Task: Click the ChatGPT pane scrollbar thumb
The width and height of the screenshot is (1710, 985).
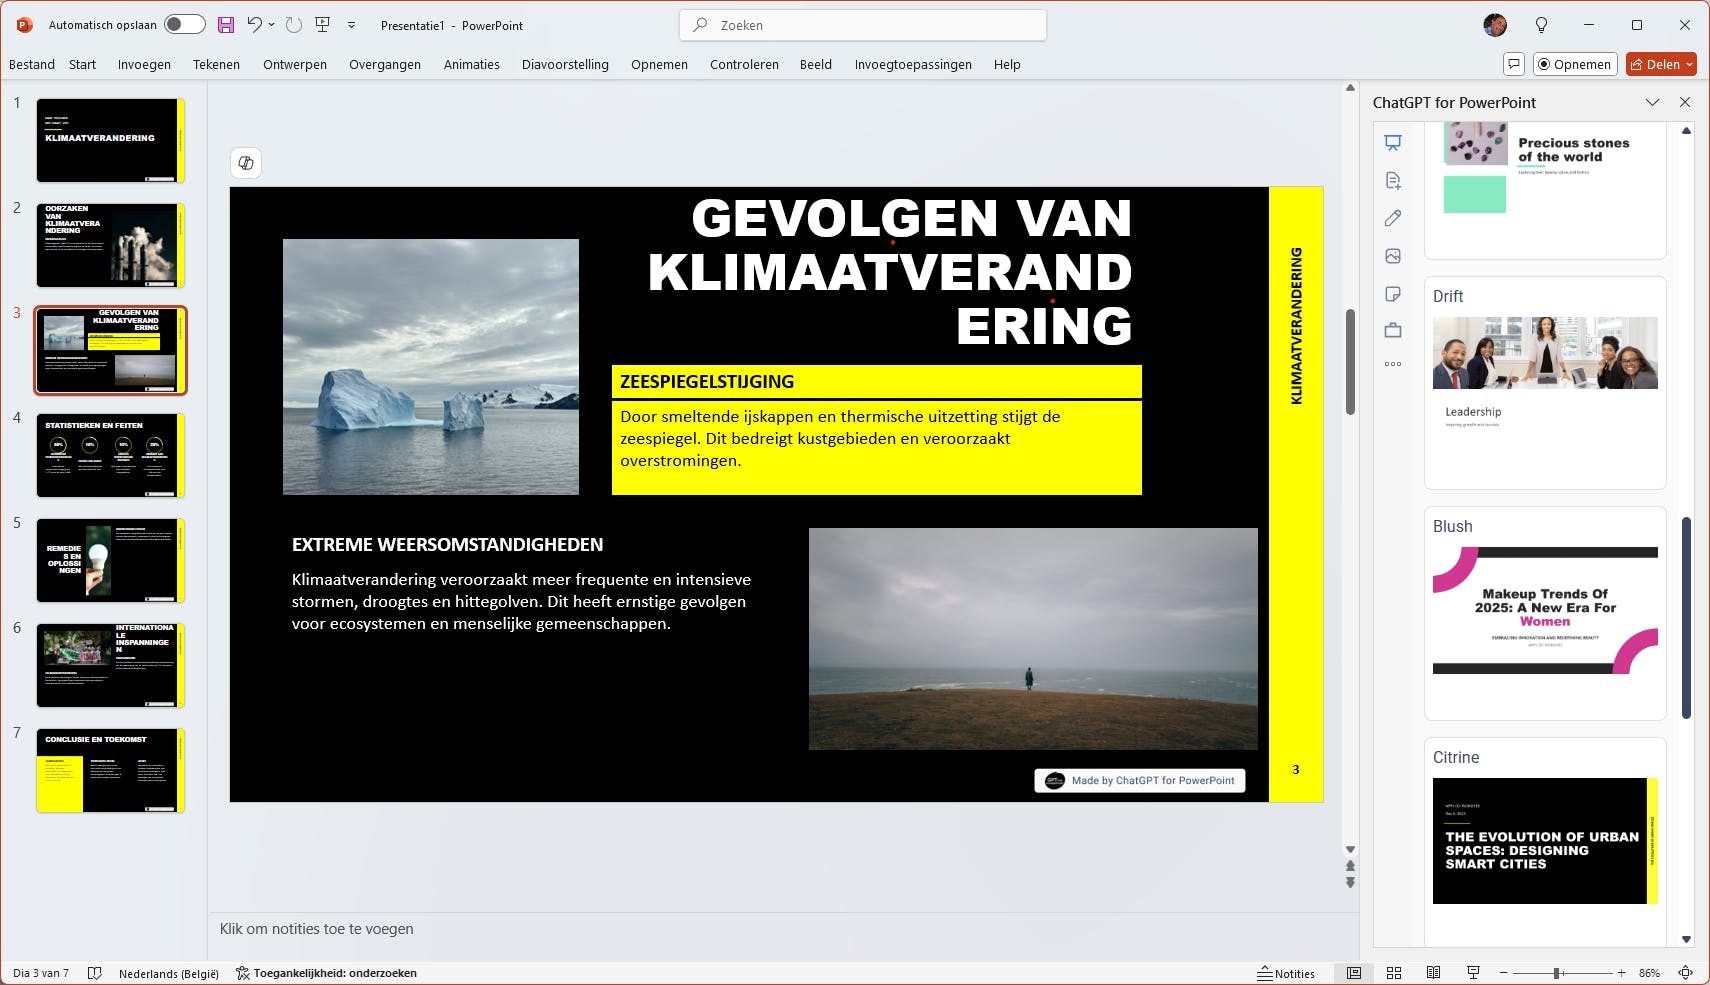Action: pos(1686,617)
